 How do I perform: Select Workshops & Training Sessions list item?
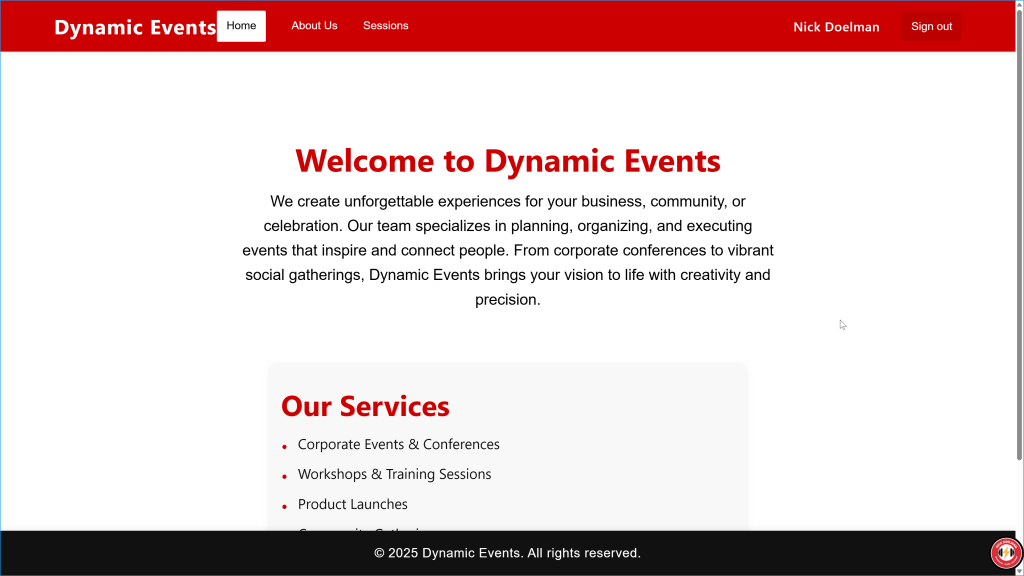pyautogui.click(x=394, y=474)
